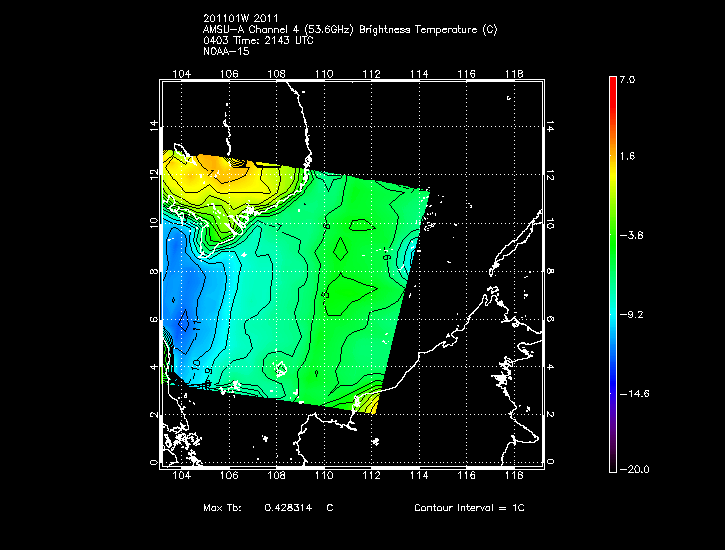The height and width of the screenshot is (550, 725).
Task: Click the "4" latitude label on left axis
Action: click(154, 367)
